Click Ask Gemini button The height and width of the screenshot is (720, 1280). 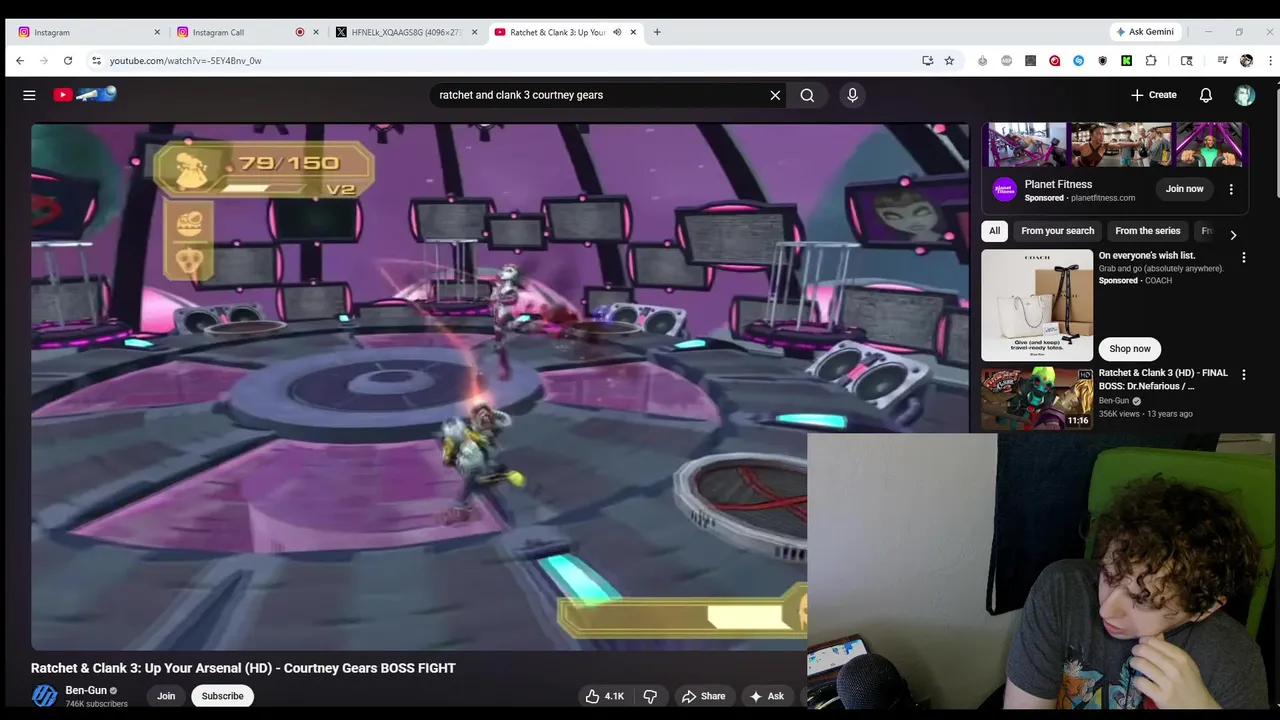tap(1146, 32)
